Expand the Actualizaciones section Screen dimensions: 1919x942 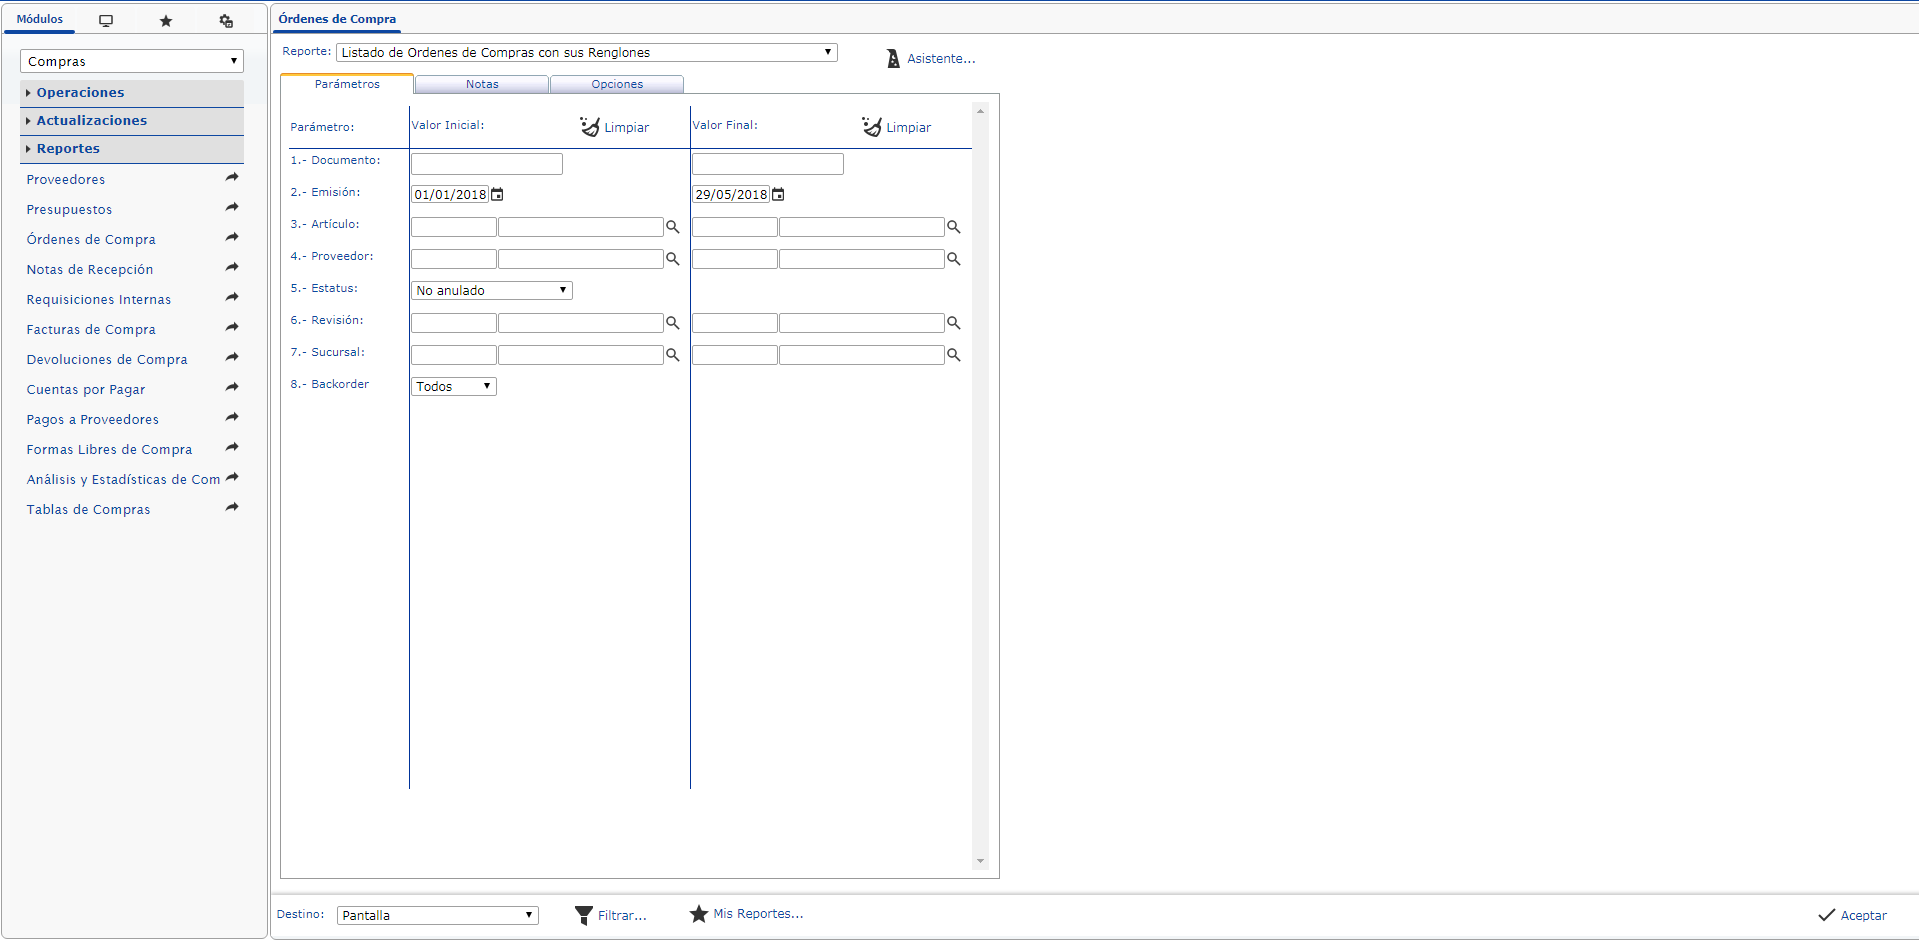pyautogui.click(x=91, y=120)
